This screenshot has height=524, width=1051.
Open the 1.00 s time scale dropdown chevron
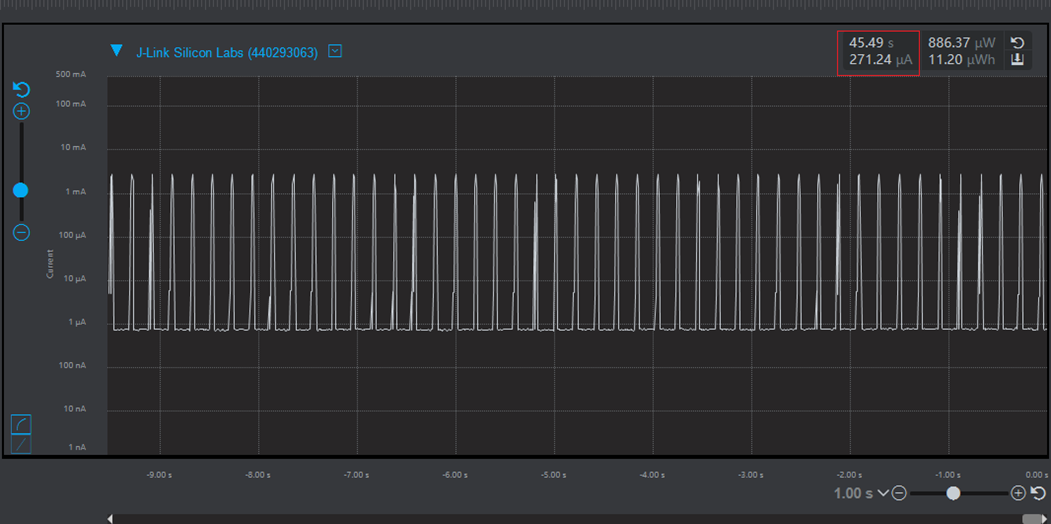coord(883,493)
